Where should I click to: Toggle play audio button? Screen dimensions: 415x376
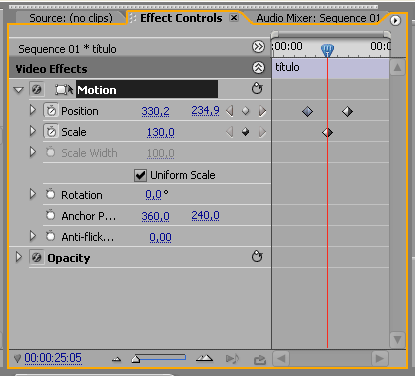point(232,359)
